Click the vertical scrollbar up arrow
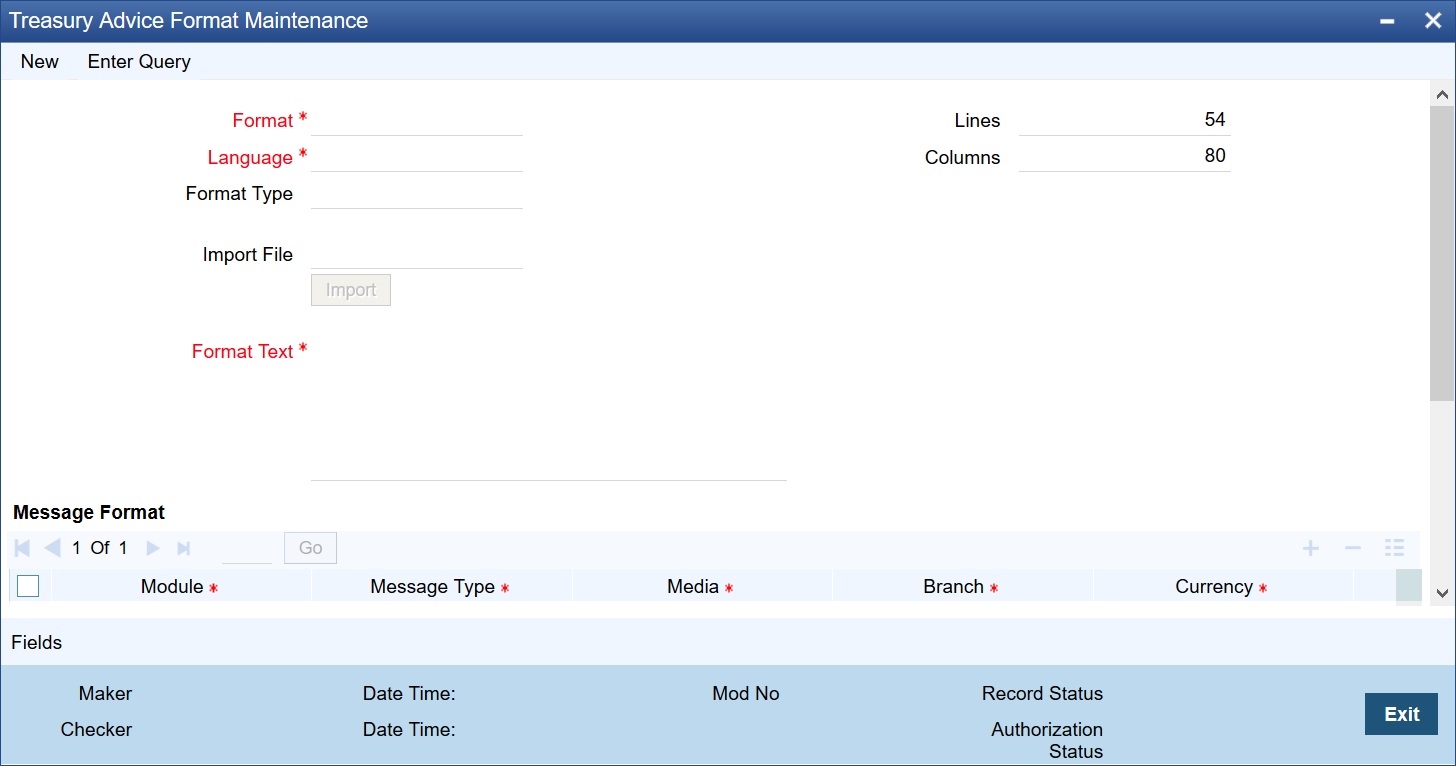The image size is (1456, 766). 1442,94
